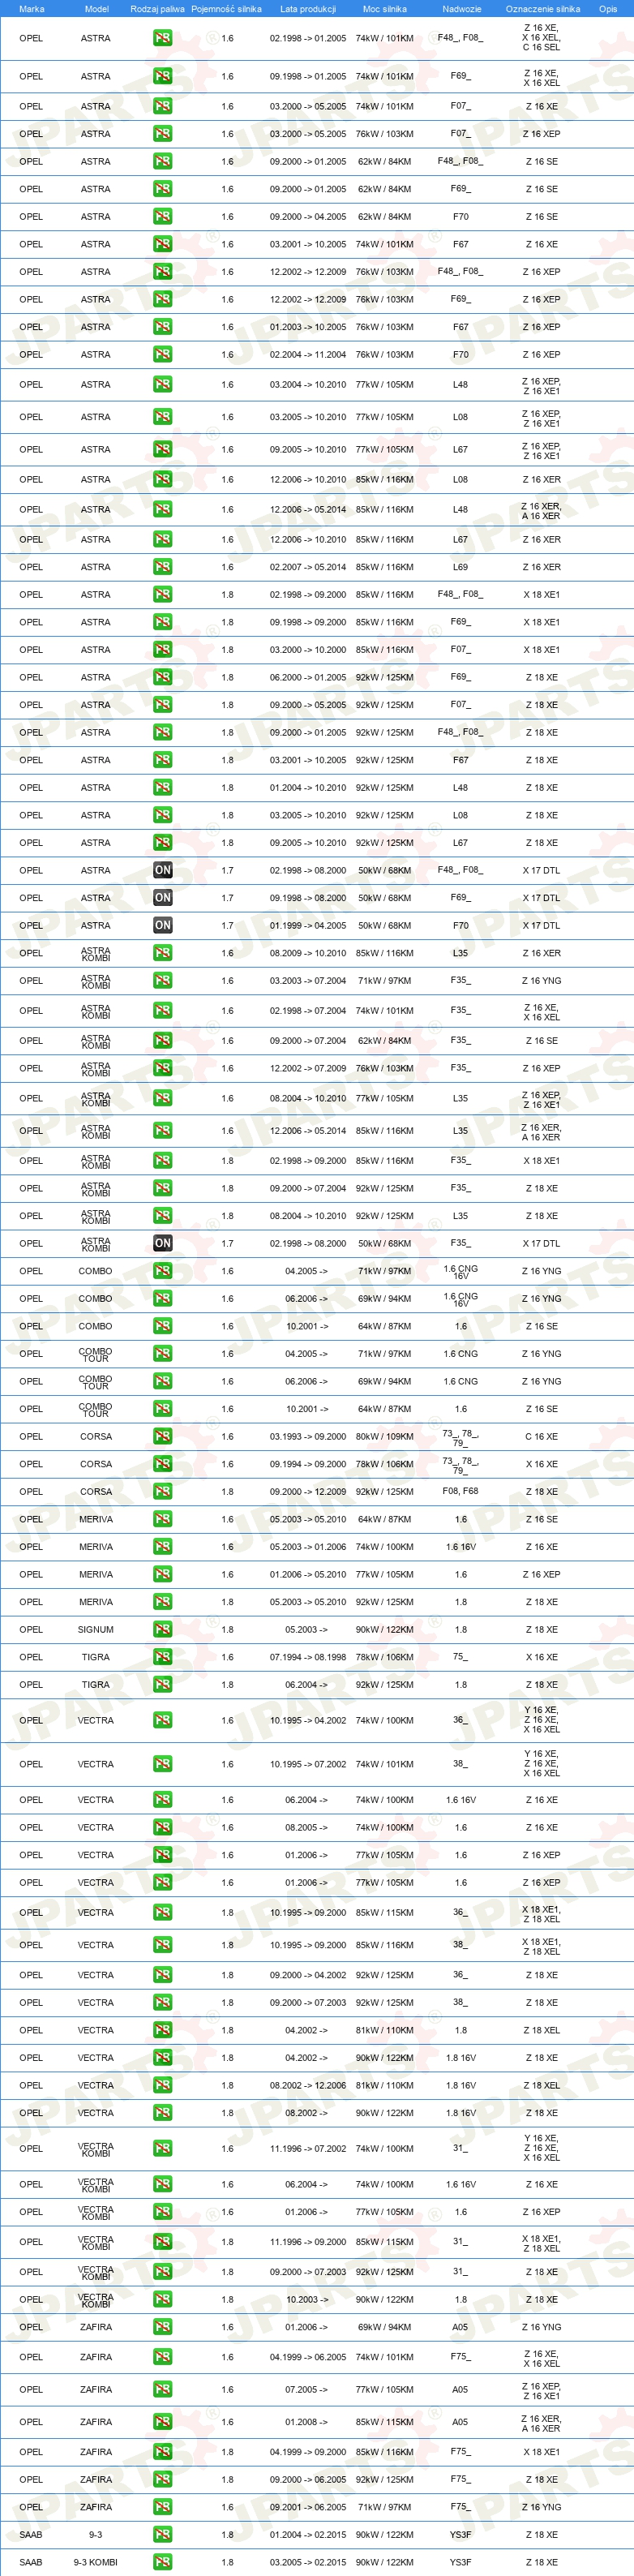Click the Rodzaj paliwa column header

click(x=157, y=9)
